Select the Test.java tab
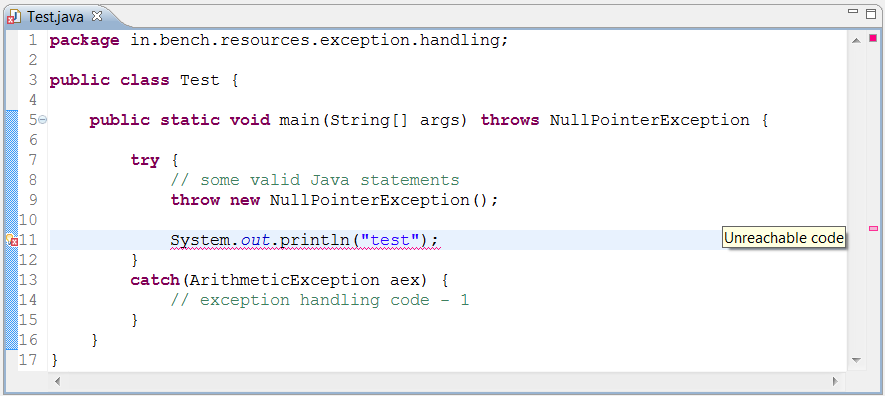 pos(55,17)
